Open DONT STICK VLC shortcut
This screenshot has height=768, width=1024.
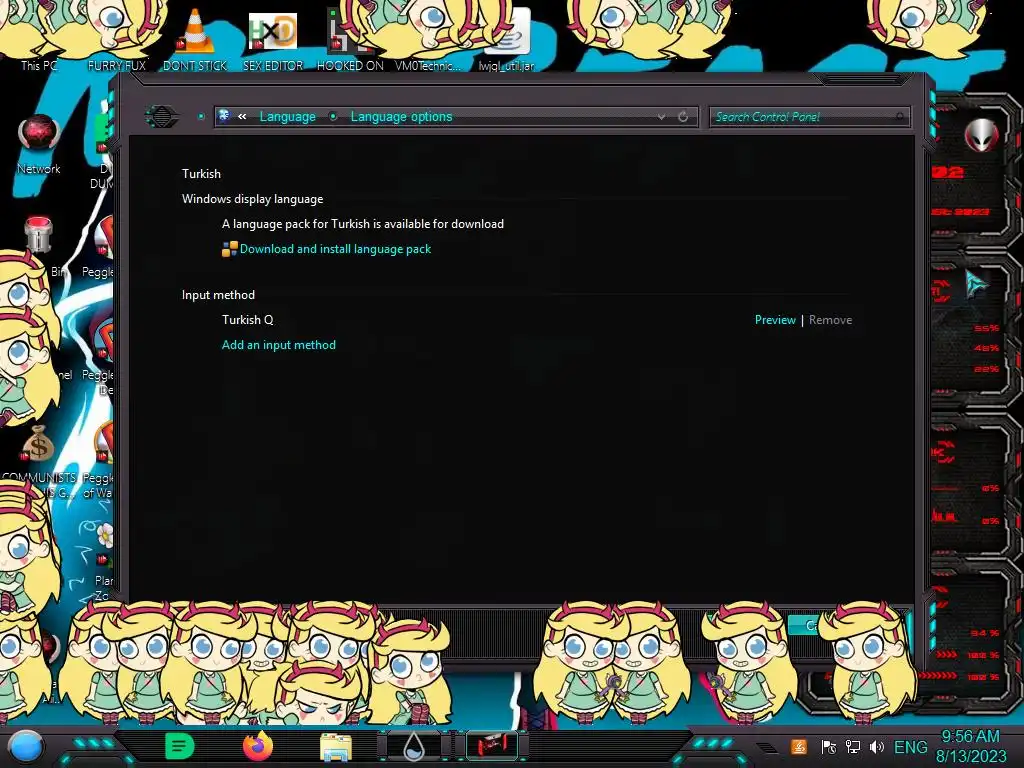point(195,40)
